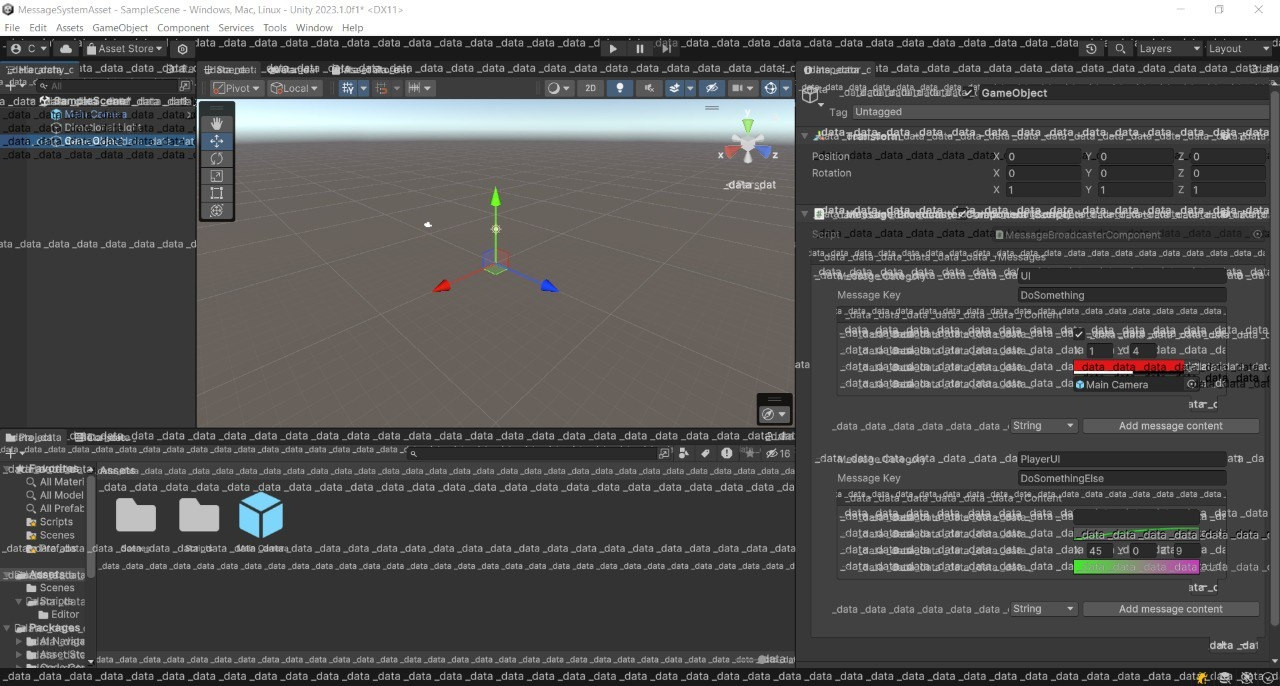The height and width of the screenshot is (686, 1280).
Task: Click the green-magenta gradient swatch
Action: [1135, 567]
